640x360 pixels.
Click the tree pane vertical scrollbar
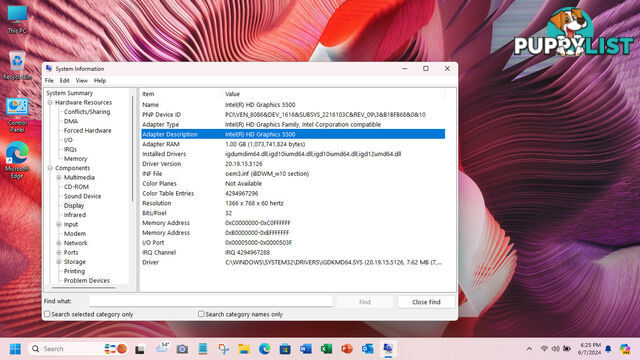tap(133, 149)
